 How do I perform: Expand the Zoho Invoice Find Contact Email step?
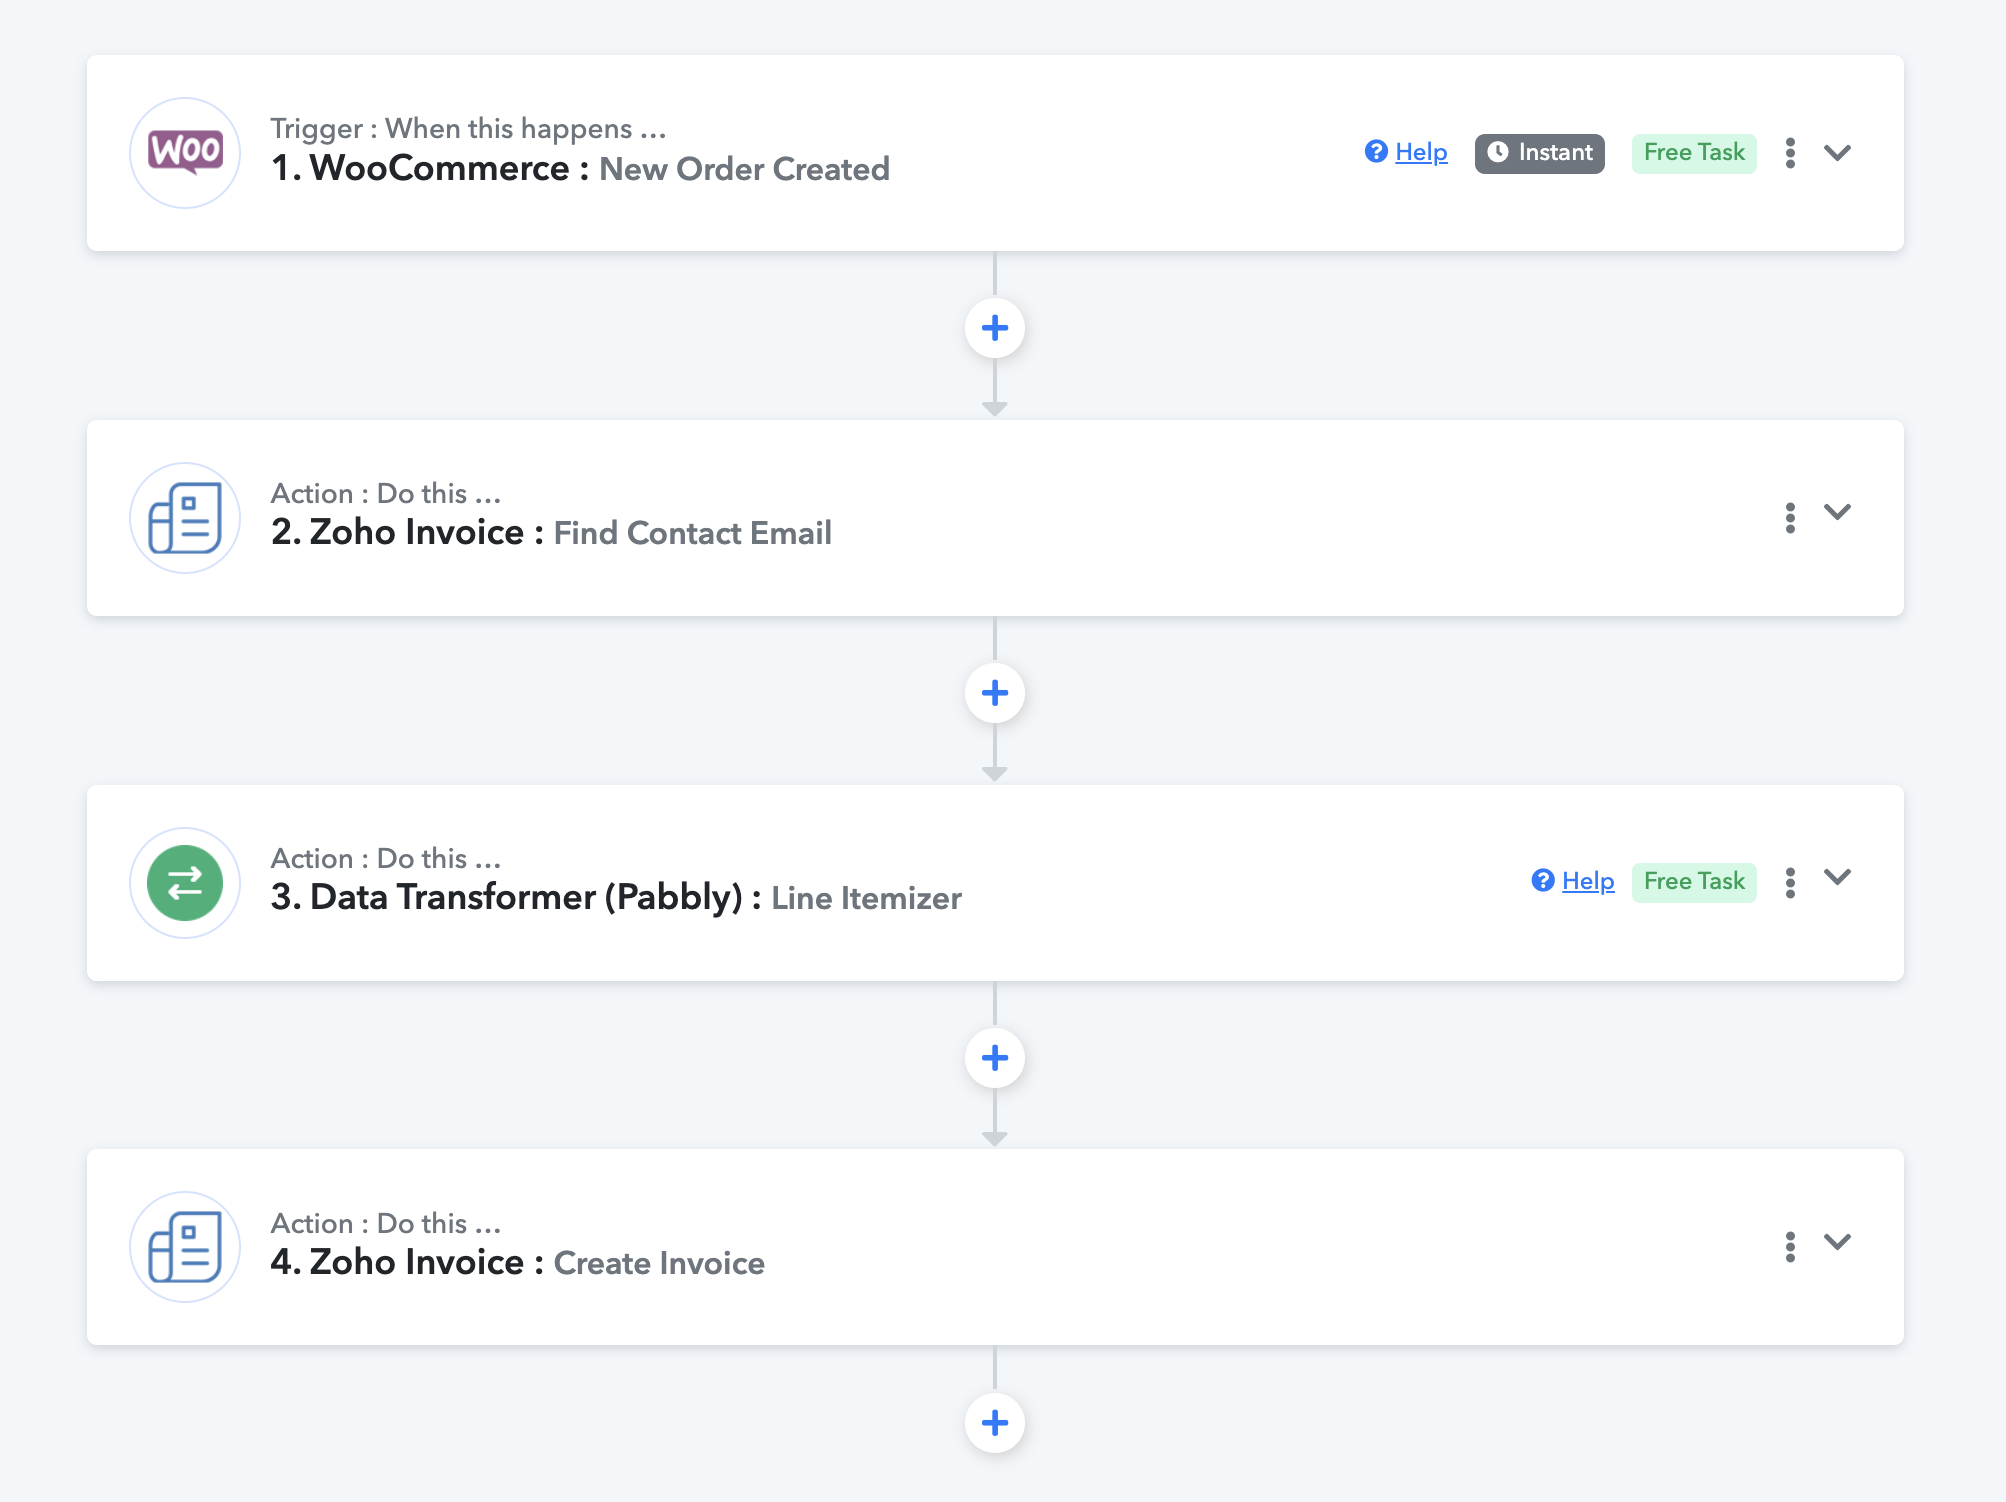click(x=1838, y=512)
